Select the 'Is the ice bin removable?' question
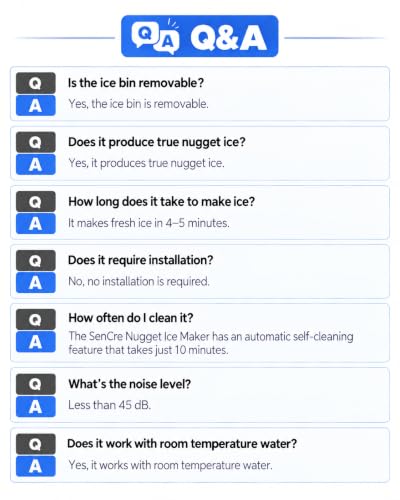Screen dimensions: 400x500 tap(136, 83)
